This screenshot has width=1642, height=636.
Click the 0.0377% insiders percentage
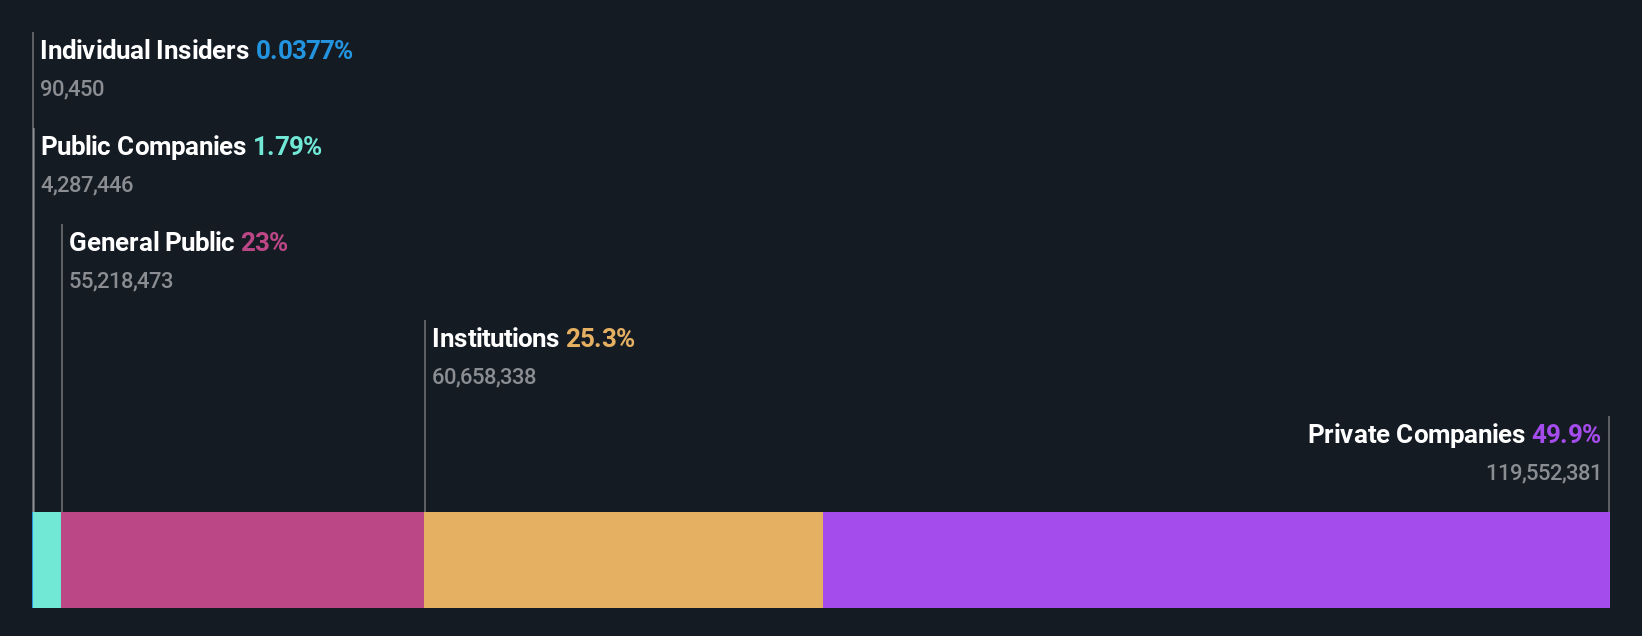304,50
